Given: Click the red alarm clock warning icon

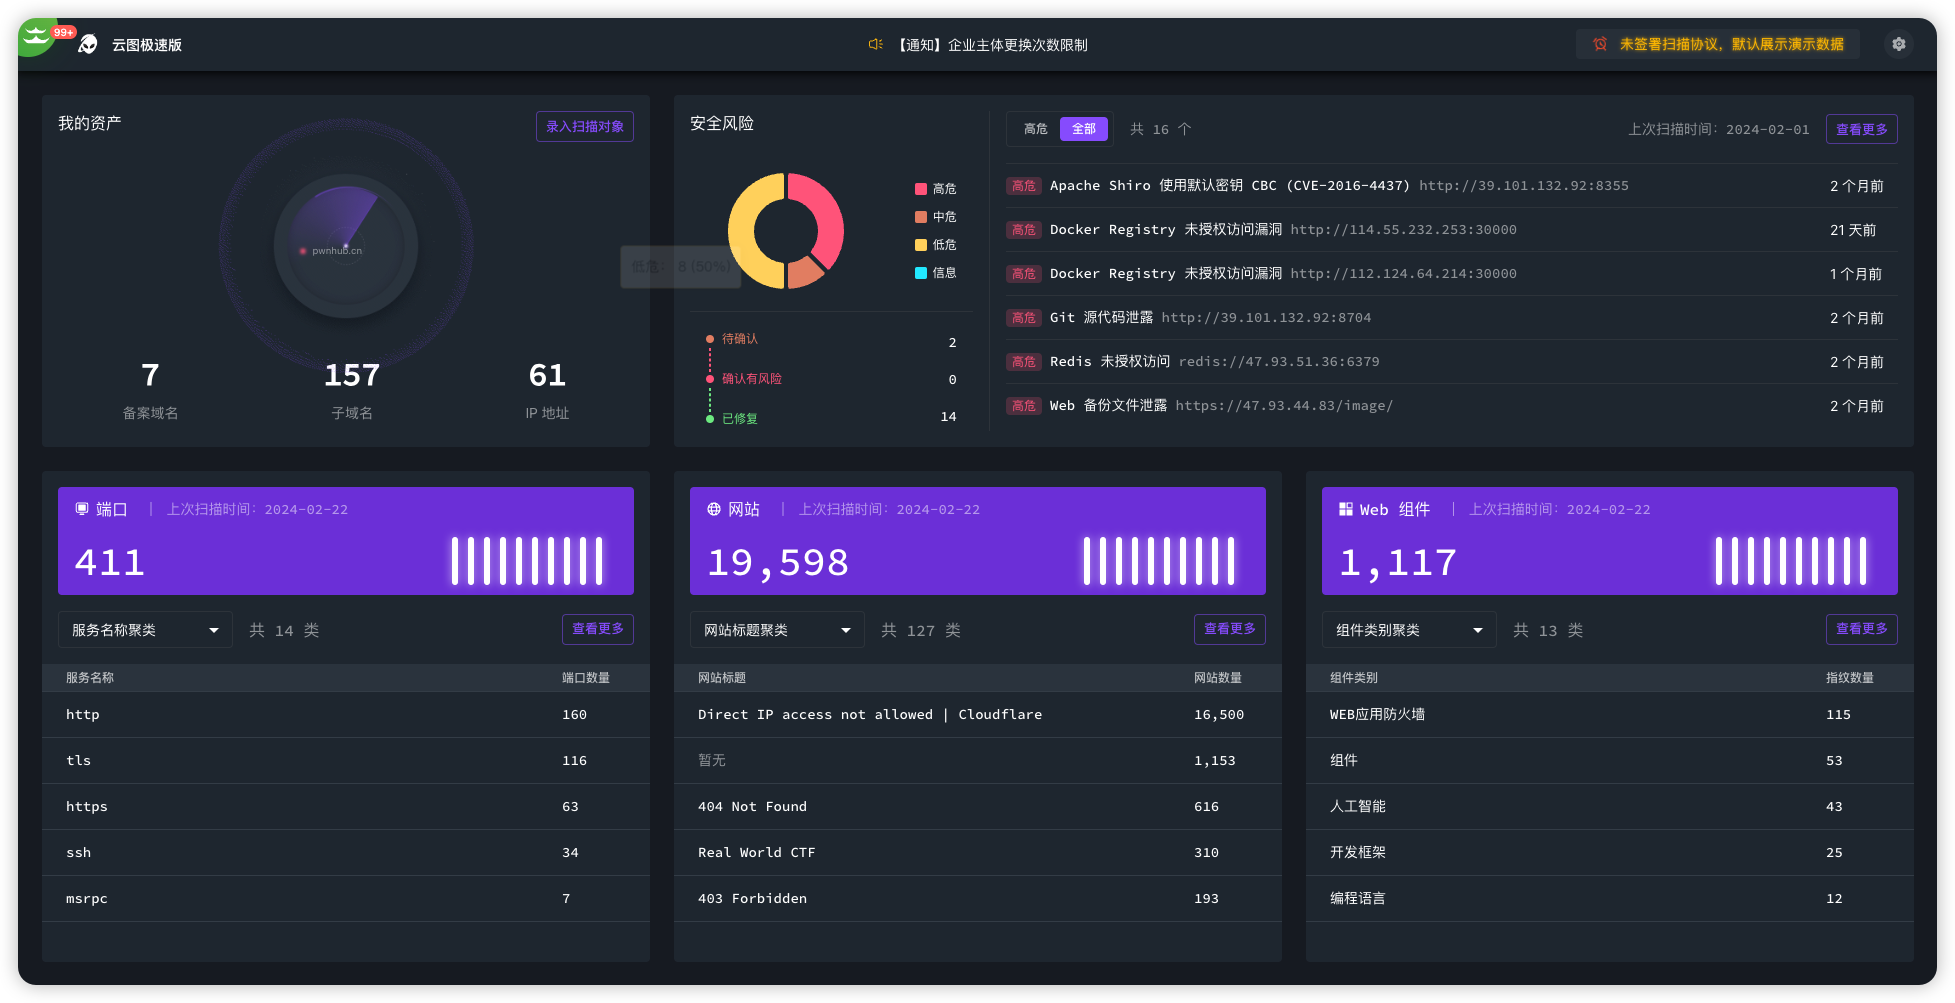Looking at the screenshot, I should click(1600, 45).
